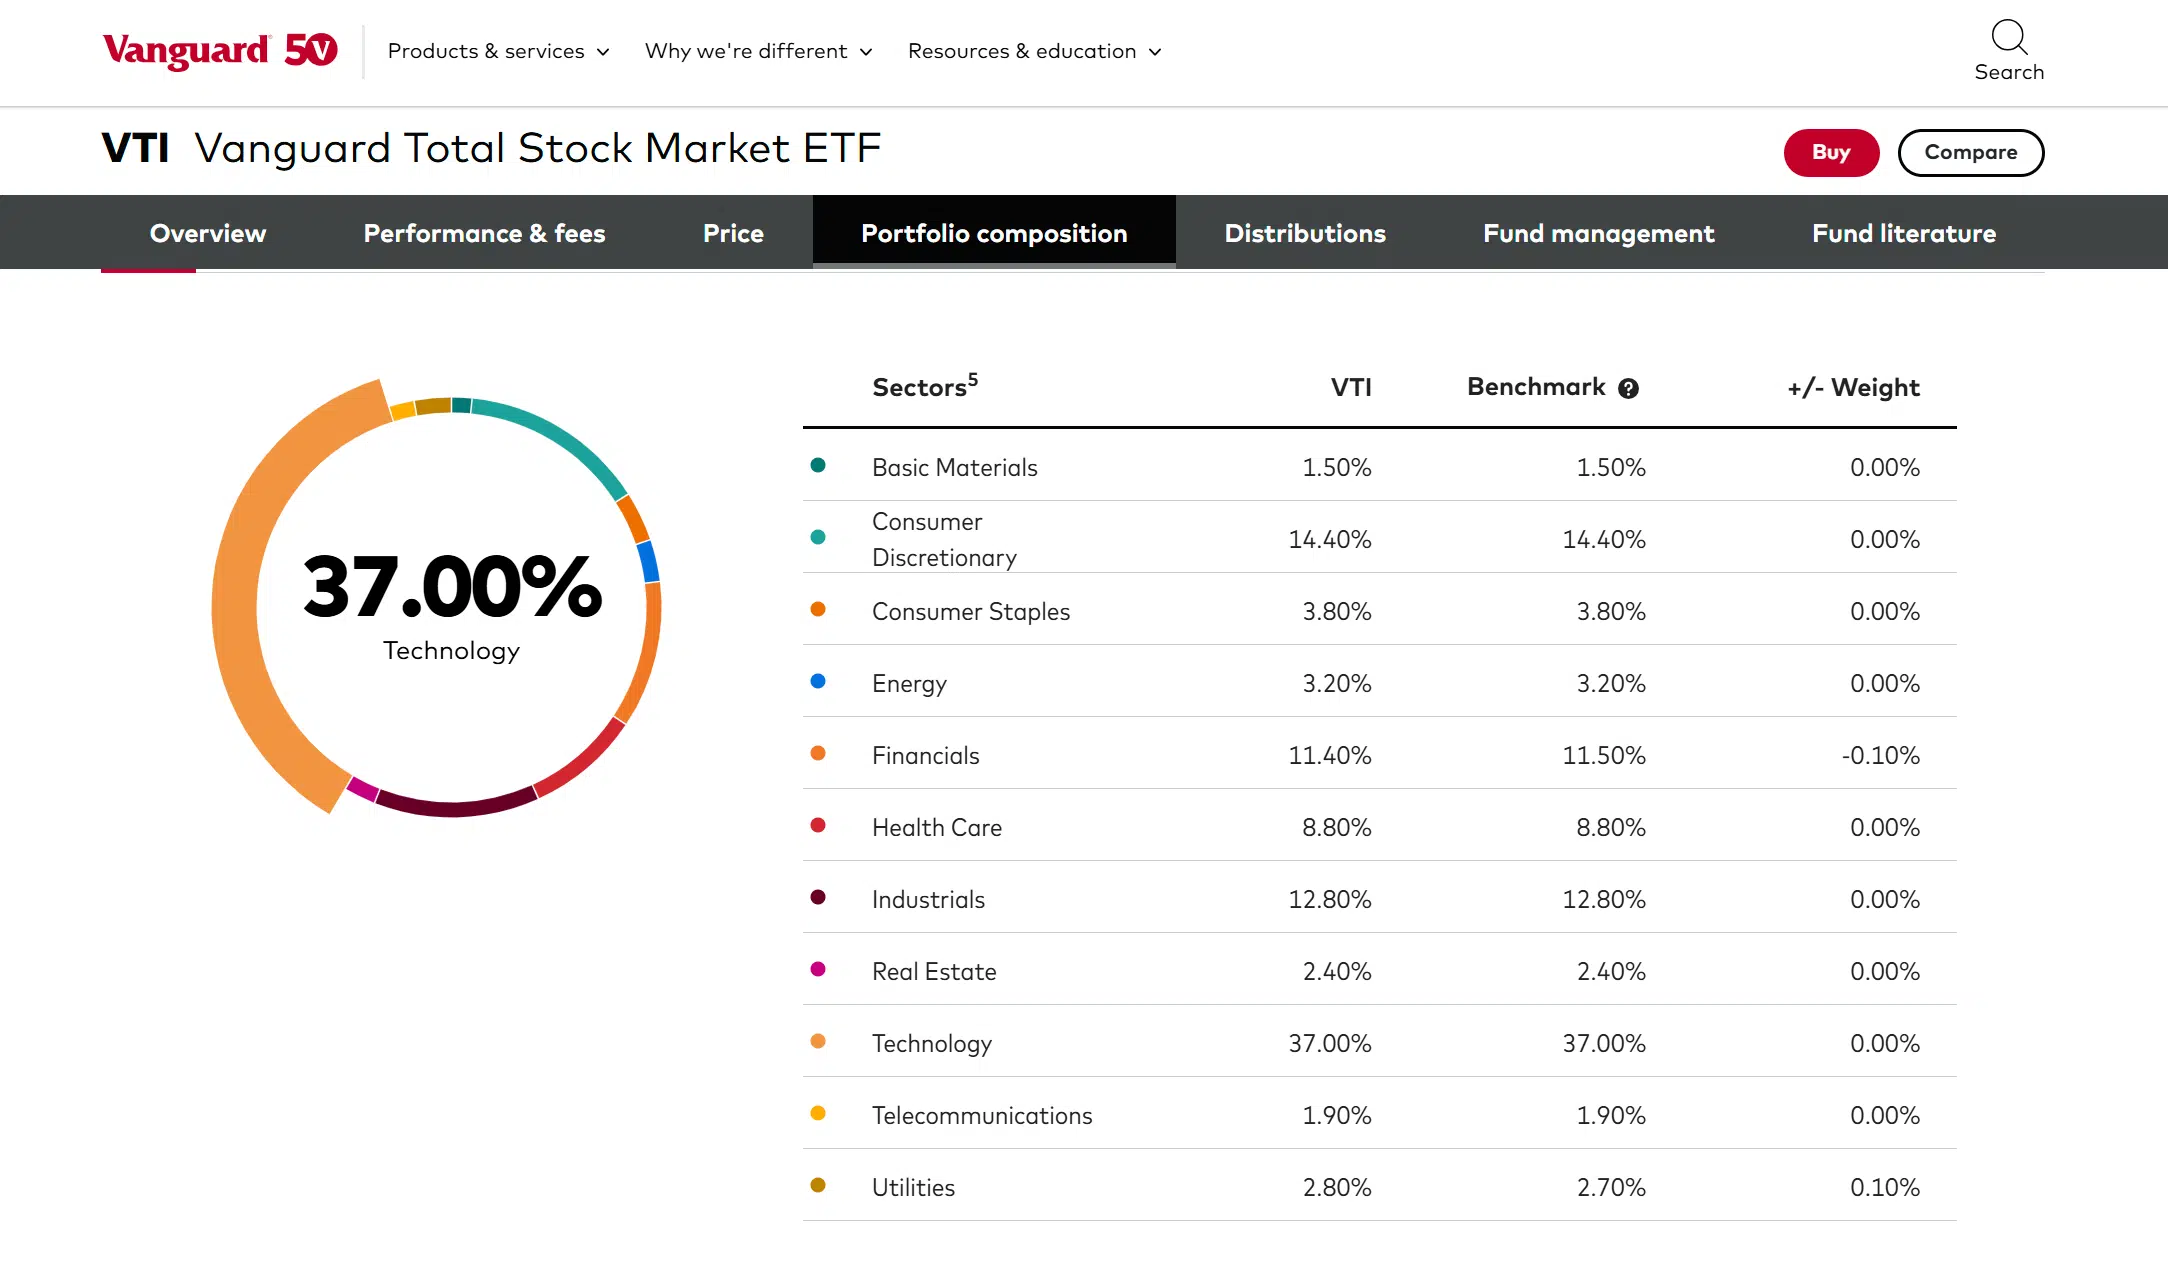Go to the Fund literature tab
This screenshot has width=2168, height=1276.
1904,233
